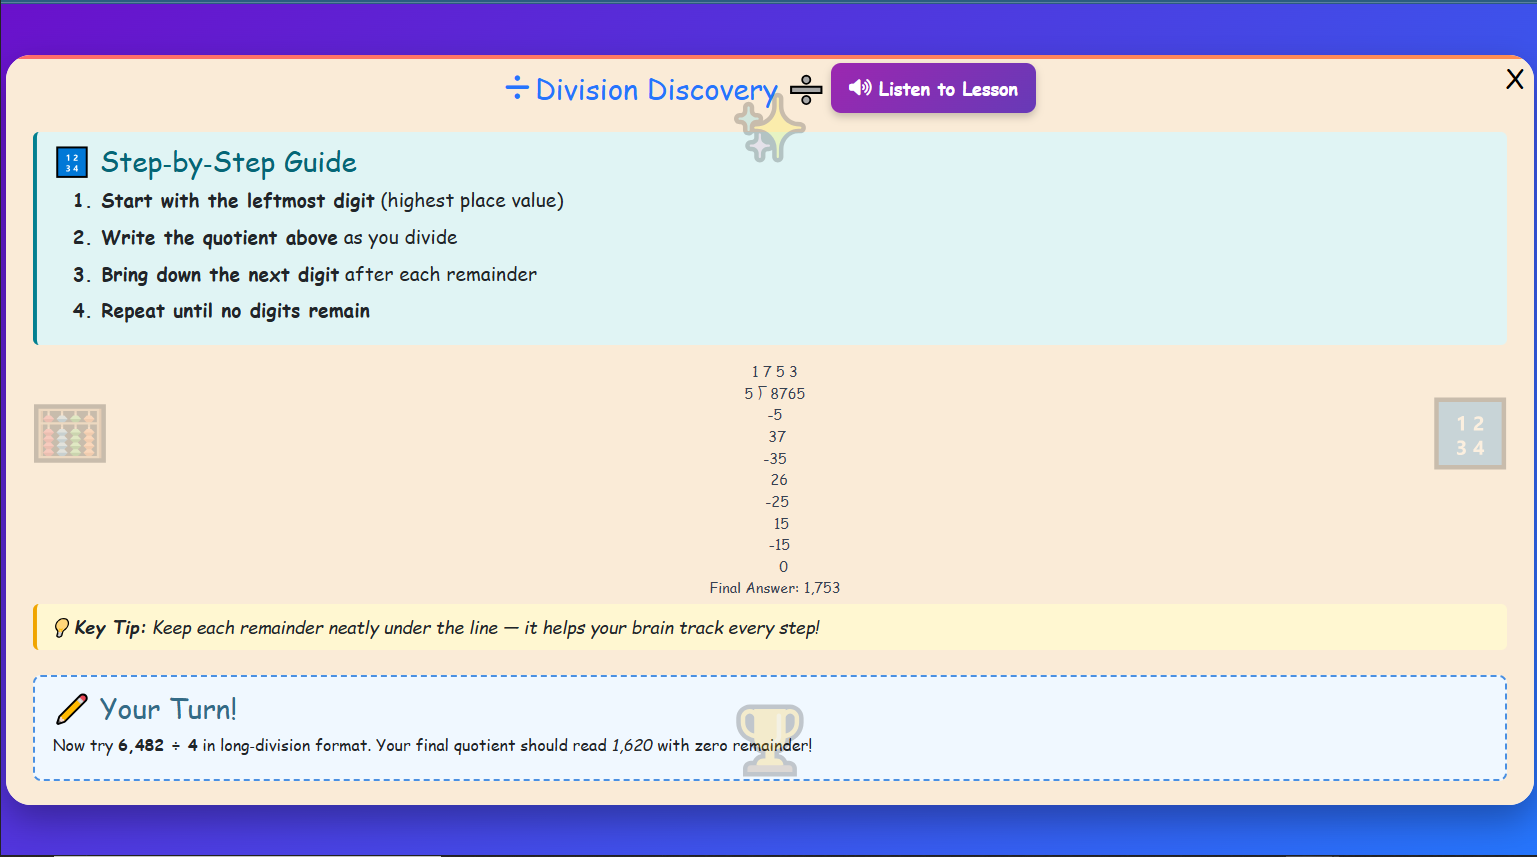Click the 1234 number-grid icon on the right

(1470, 433)
